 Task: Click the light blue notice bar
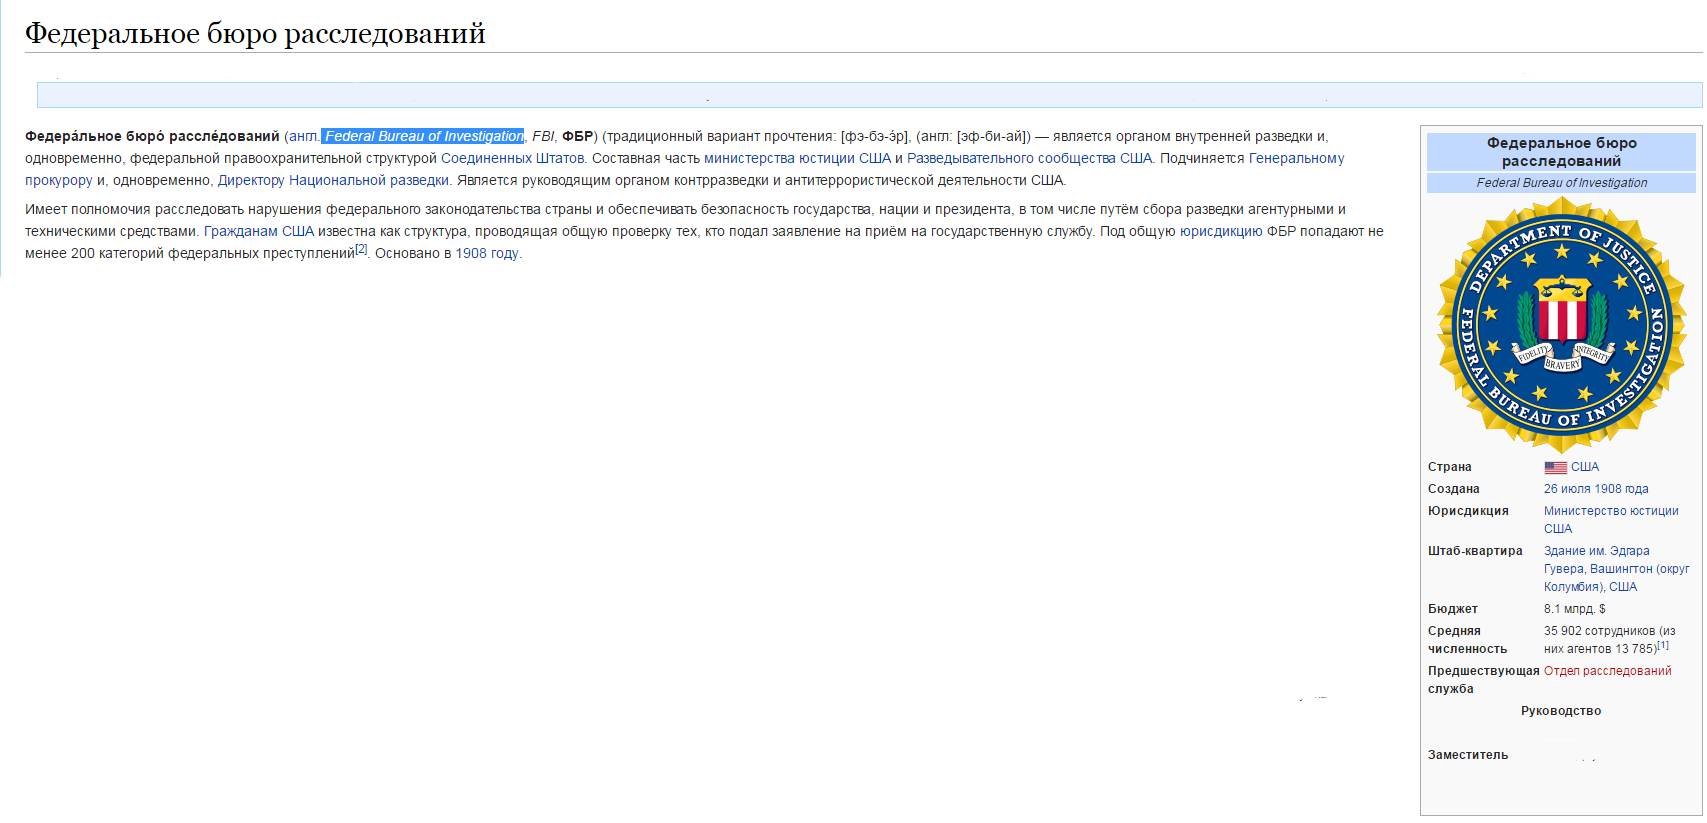(869, 95)
